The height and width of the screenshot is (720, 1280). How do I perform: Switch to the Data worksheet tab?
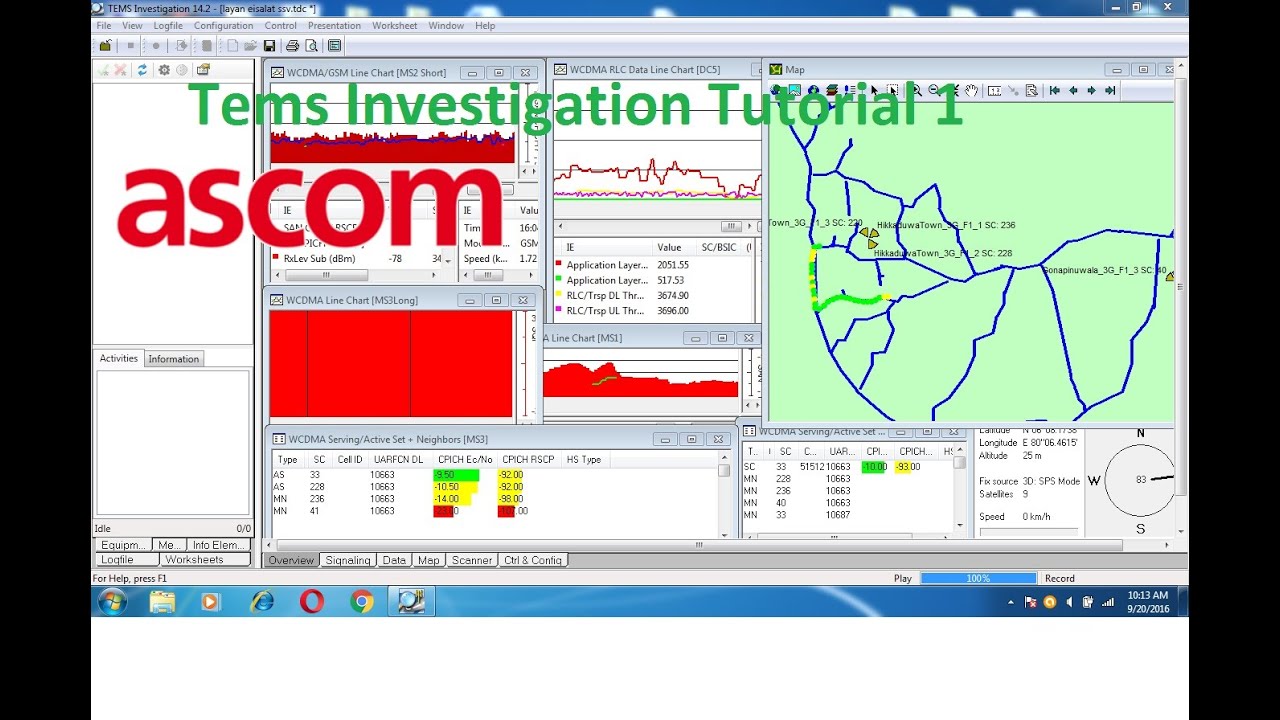pyautogui.click(x=394, y=560)
